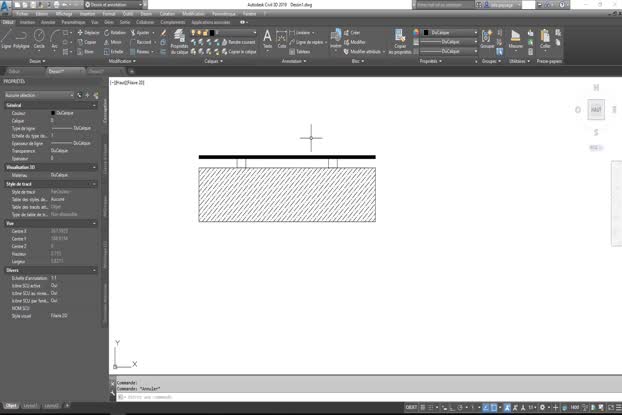The image size is (622, 415).
Task: Expand the Annotation panel flyout
Action: (x=294, y=61)
